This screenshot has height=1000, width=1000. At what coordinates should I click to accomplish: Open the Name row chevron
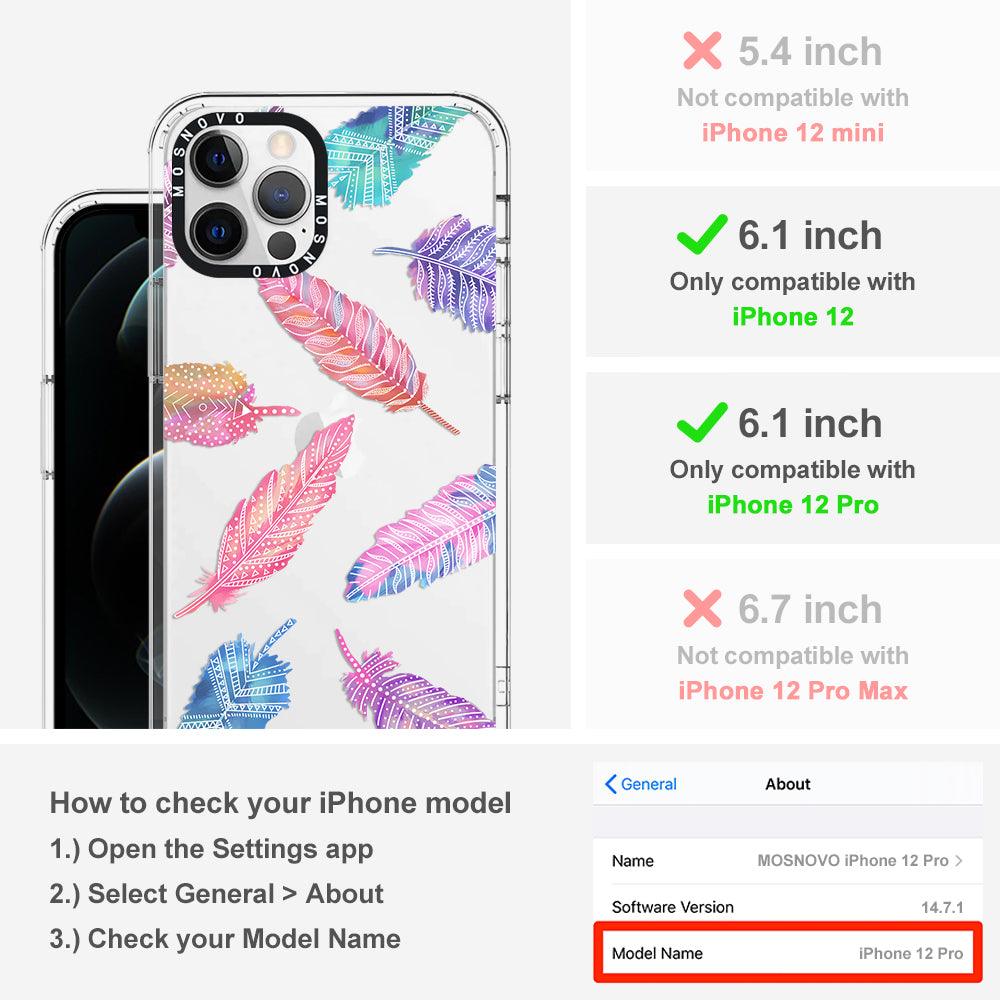coord(959,860)
